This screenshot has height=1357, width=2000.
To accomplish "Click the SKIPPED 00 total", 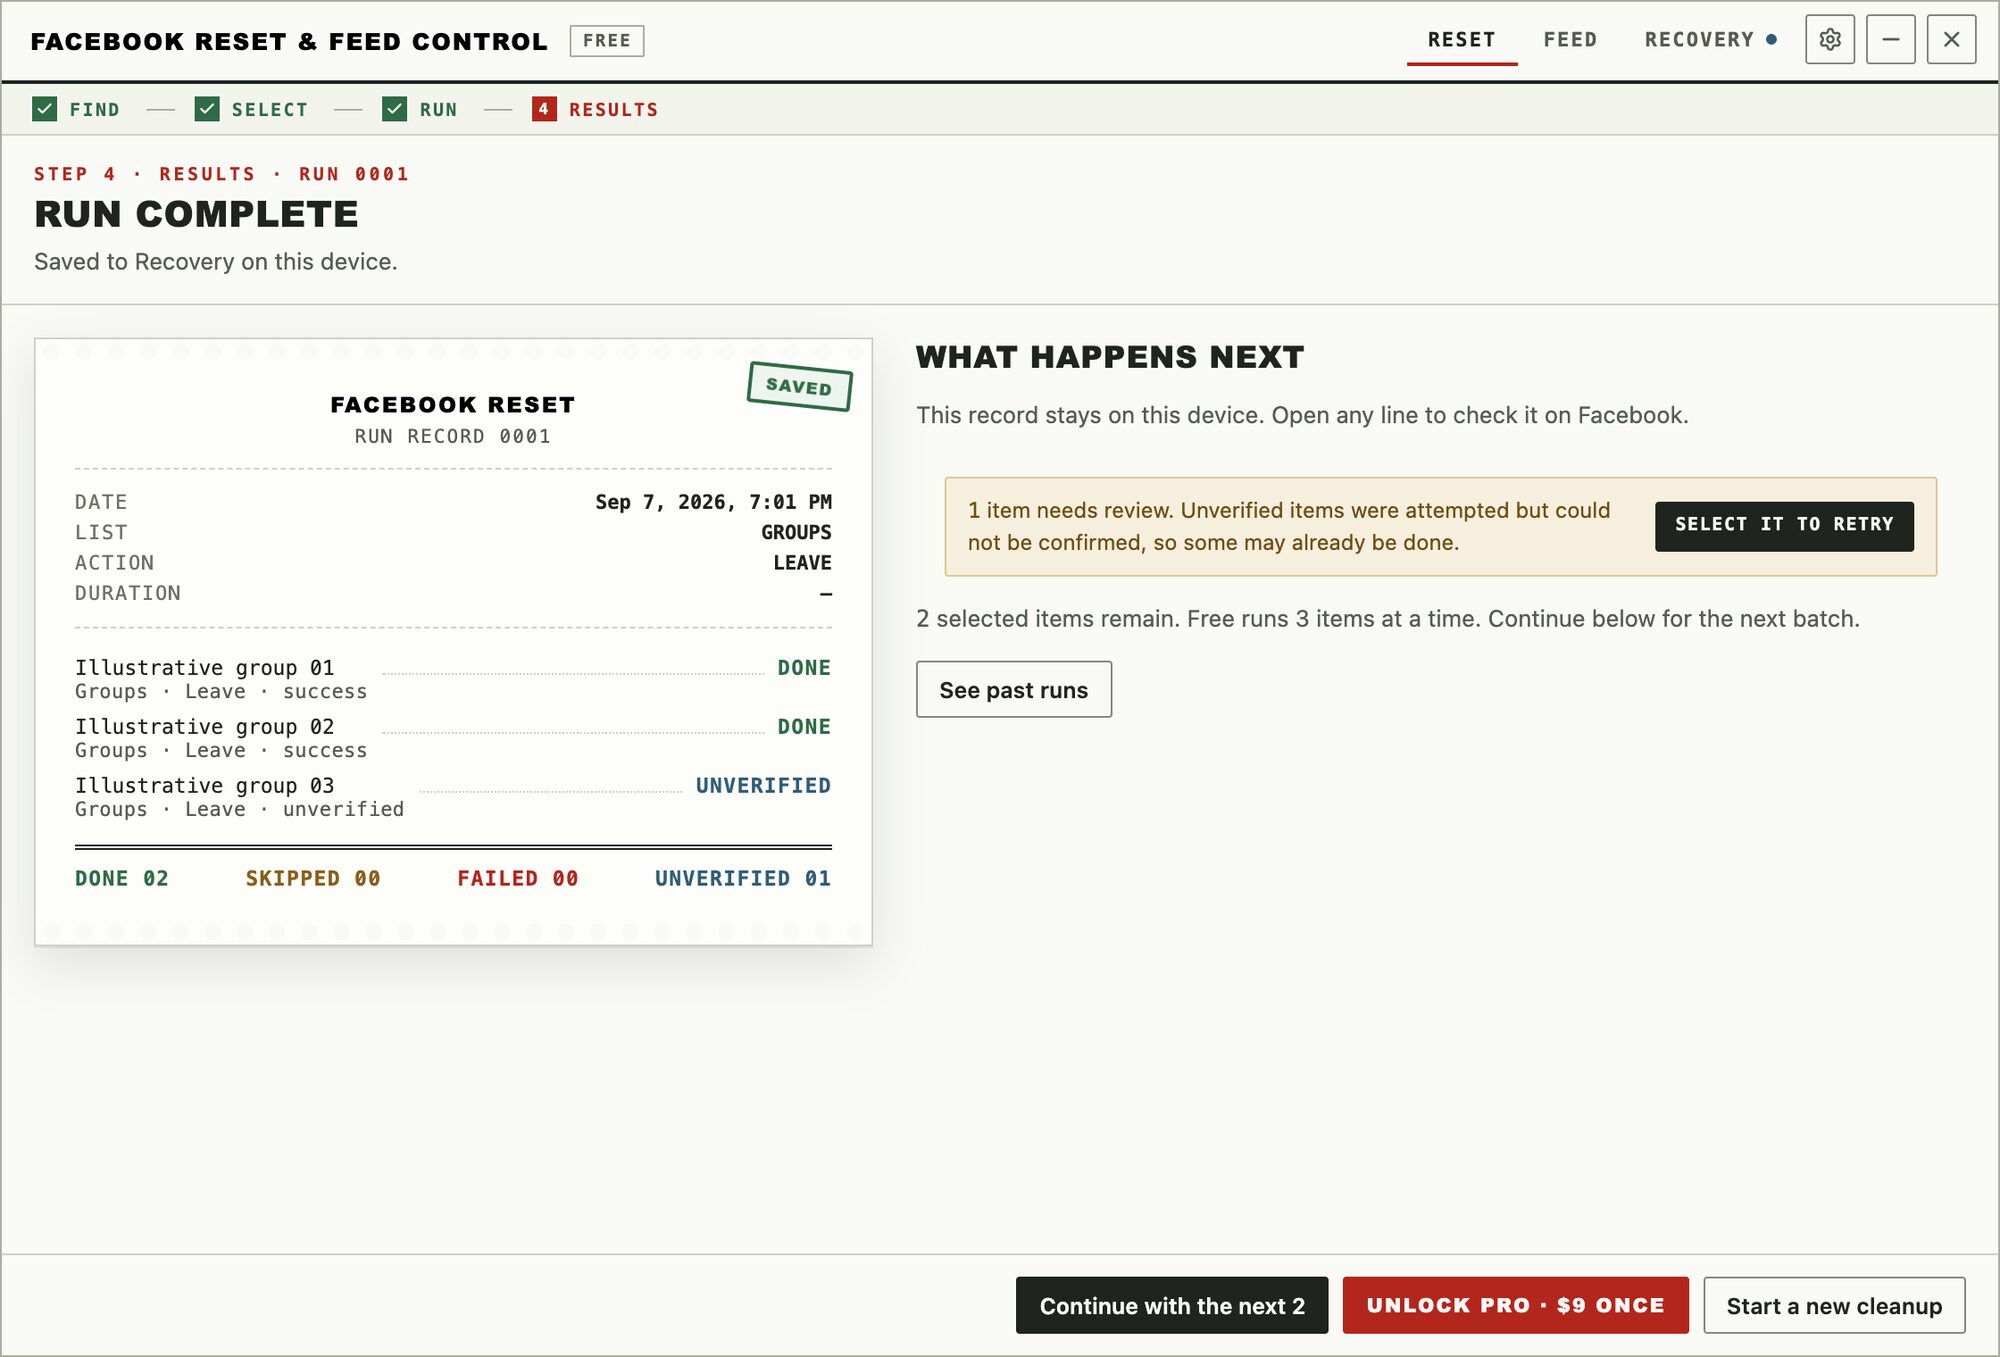I will [313, 878].
